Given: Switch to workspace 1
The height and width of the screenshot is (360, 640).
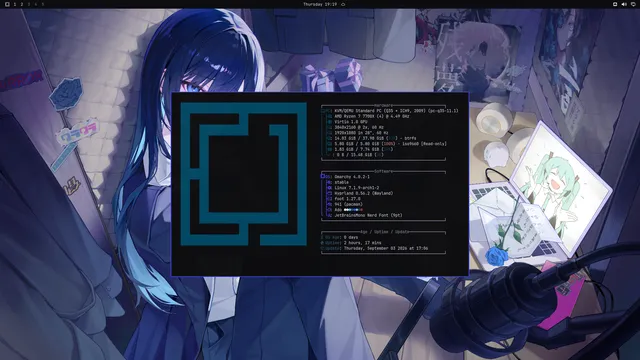Looking at the screenshot, I should tap(15, 4).
